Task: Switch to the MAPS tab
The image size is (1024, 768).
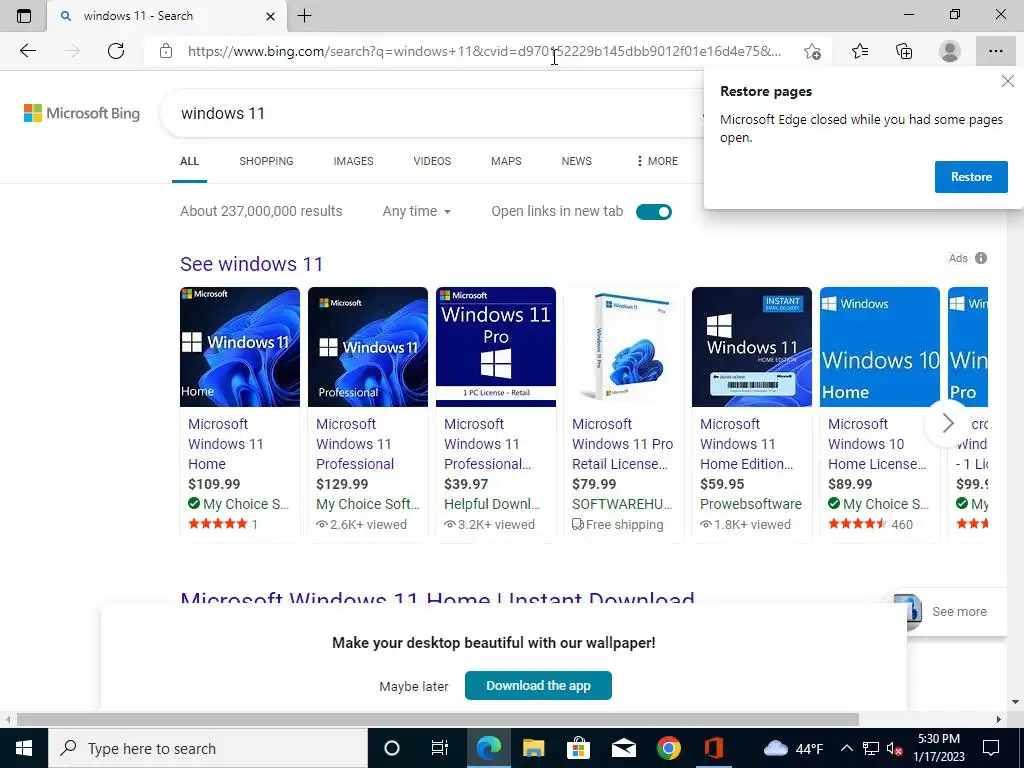Action: pyautogui.click(x=506, y=161)
